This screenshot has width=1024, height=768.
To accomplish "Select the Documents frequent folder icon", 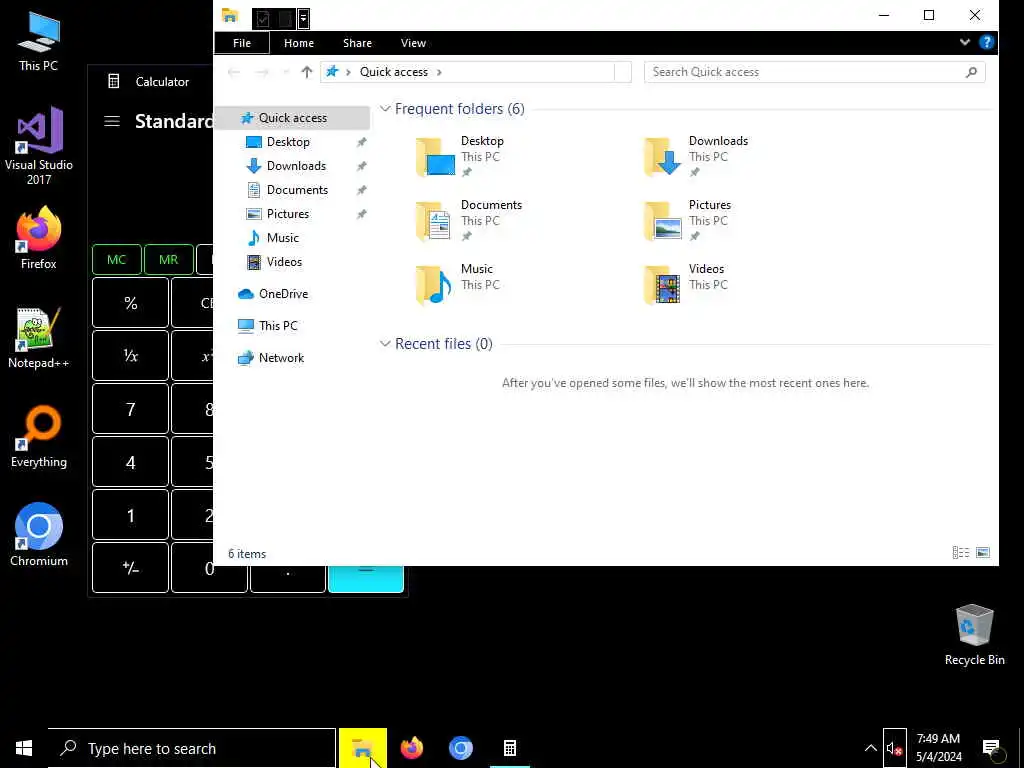I will point(436,221).
